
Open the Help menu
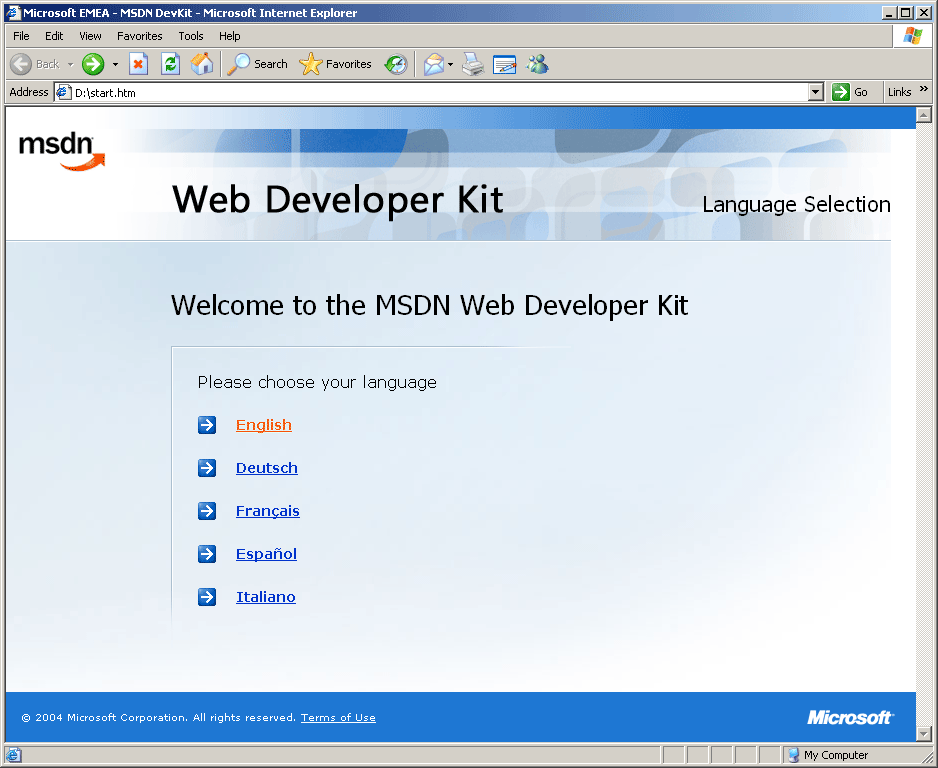tap(229, 36)
